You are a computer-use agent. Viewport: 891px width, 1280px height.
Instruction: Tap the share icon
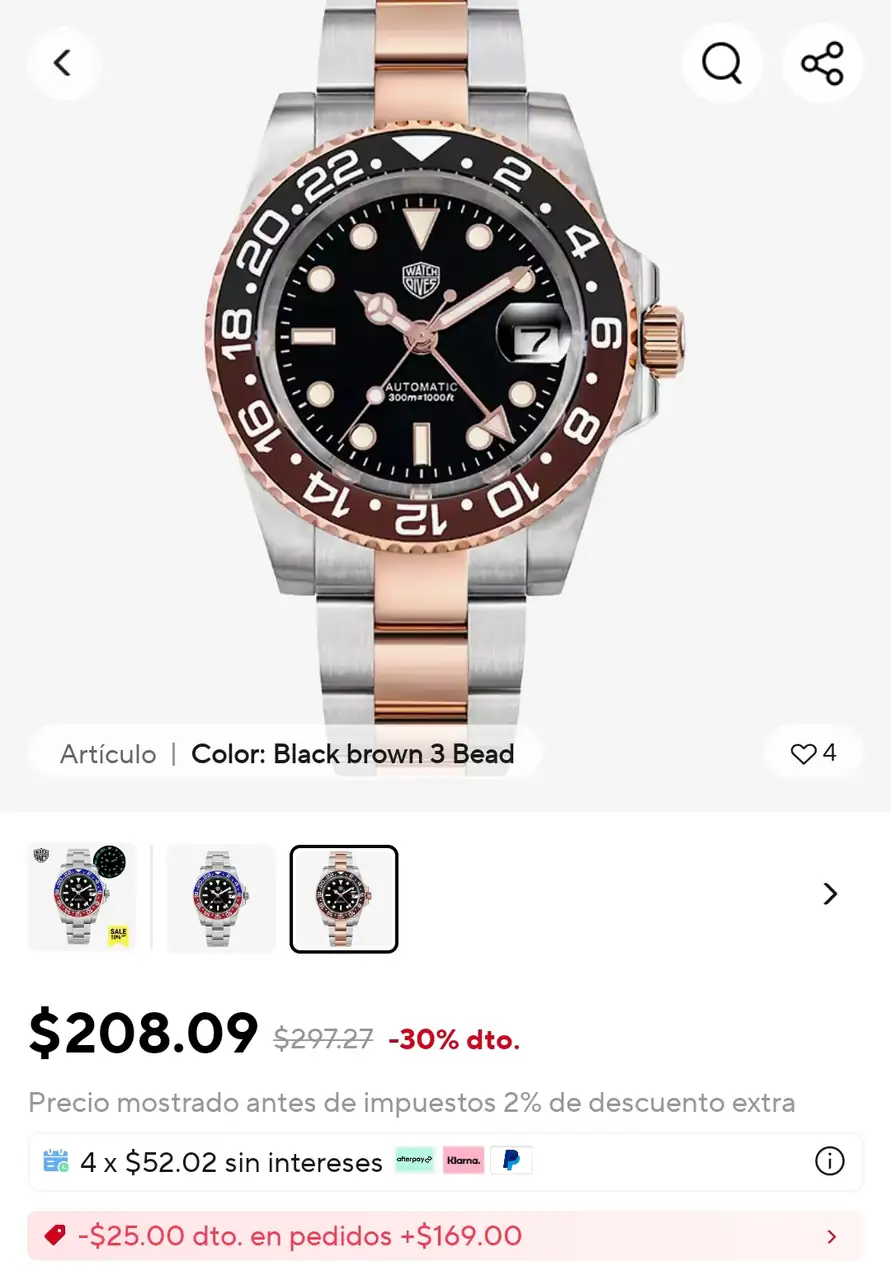tap(822, 63)
